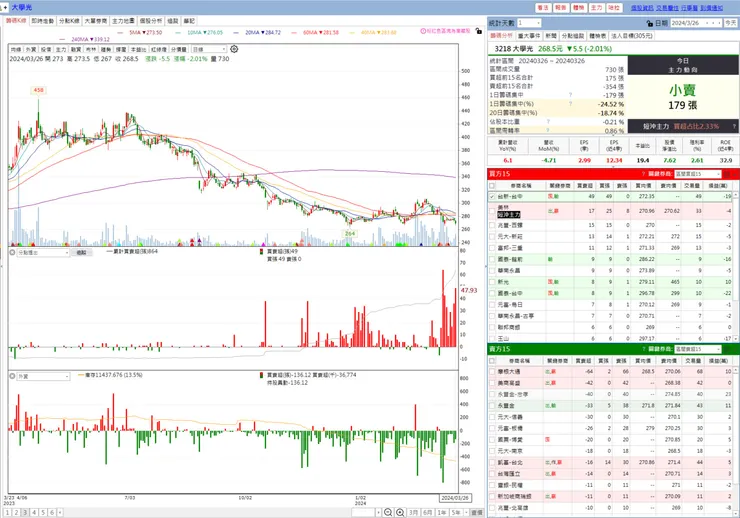Zoom in the chart with plus magnifier
Viewport: 740px width, 518px height.
click(400, 512)
